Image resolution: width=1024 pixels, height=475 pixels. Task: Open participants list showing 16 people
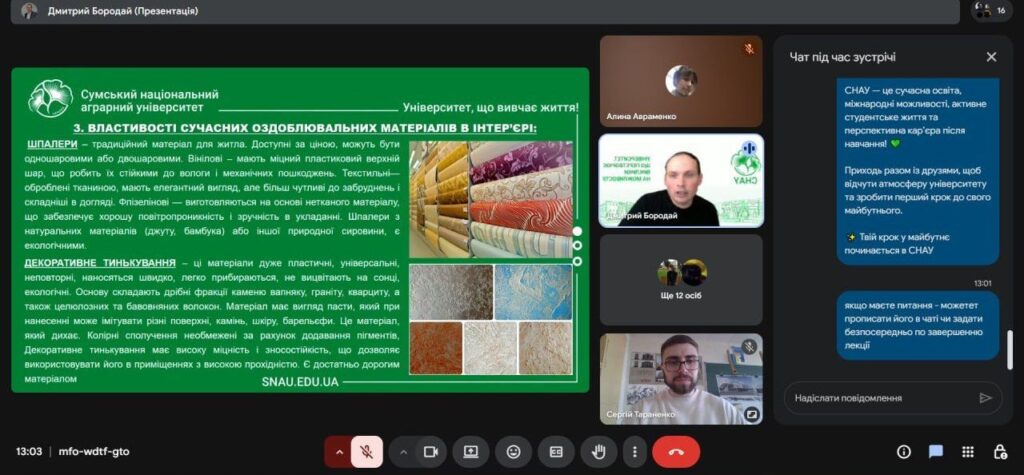(991, 11)
